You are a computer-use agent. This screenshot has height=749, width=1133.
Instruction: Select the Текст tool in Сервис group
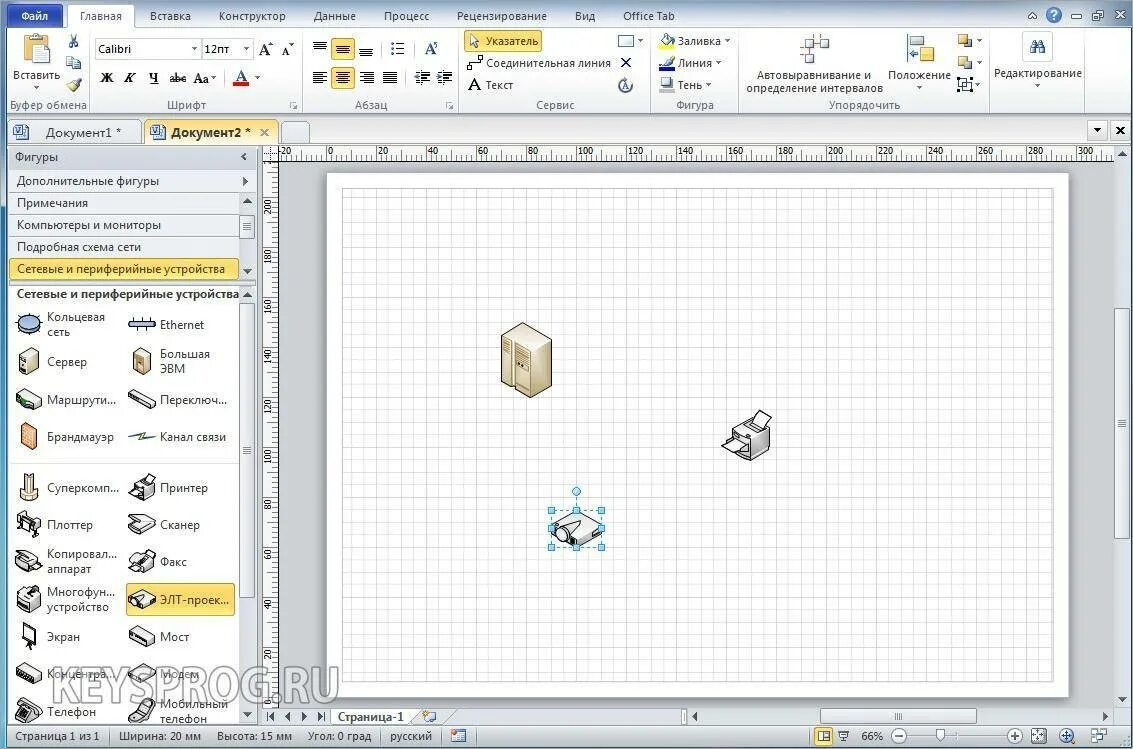[496, 85]
